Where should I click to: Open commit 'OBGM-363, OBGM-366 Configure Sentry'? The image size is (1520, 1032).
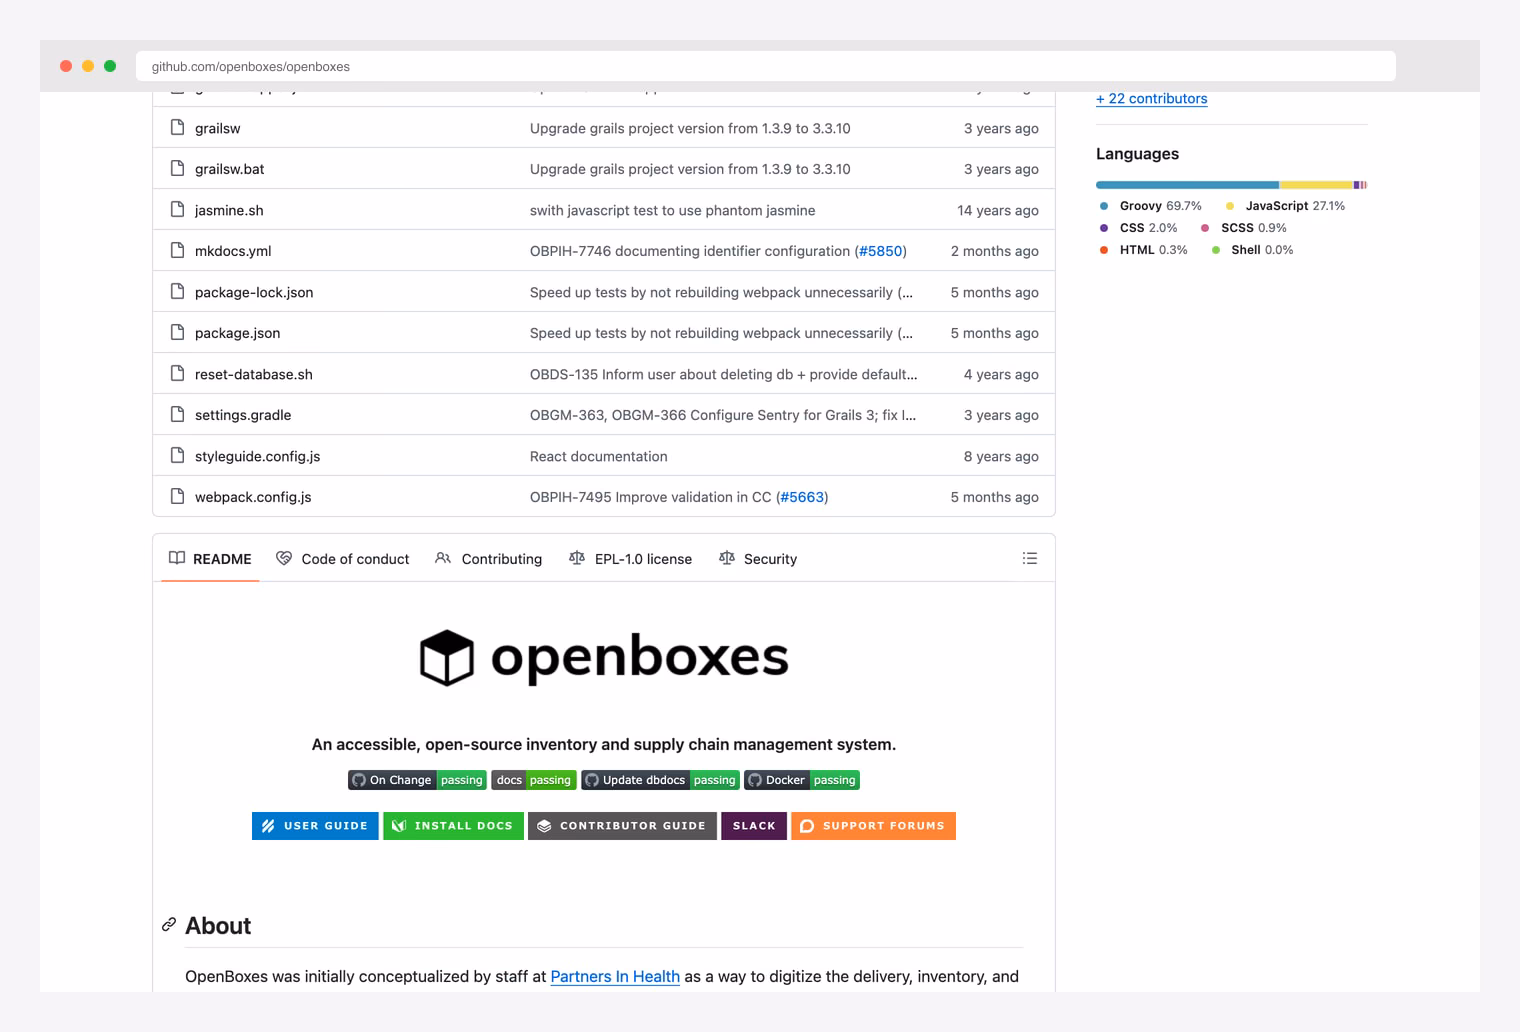click(x=722, y=415)
